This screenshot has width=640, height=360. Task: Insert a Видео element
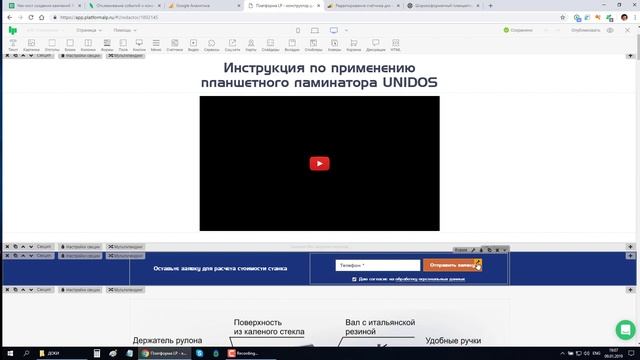click(193, 45)
